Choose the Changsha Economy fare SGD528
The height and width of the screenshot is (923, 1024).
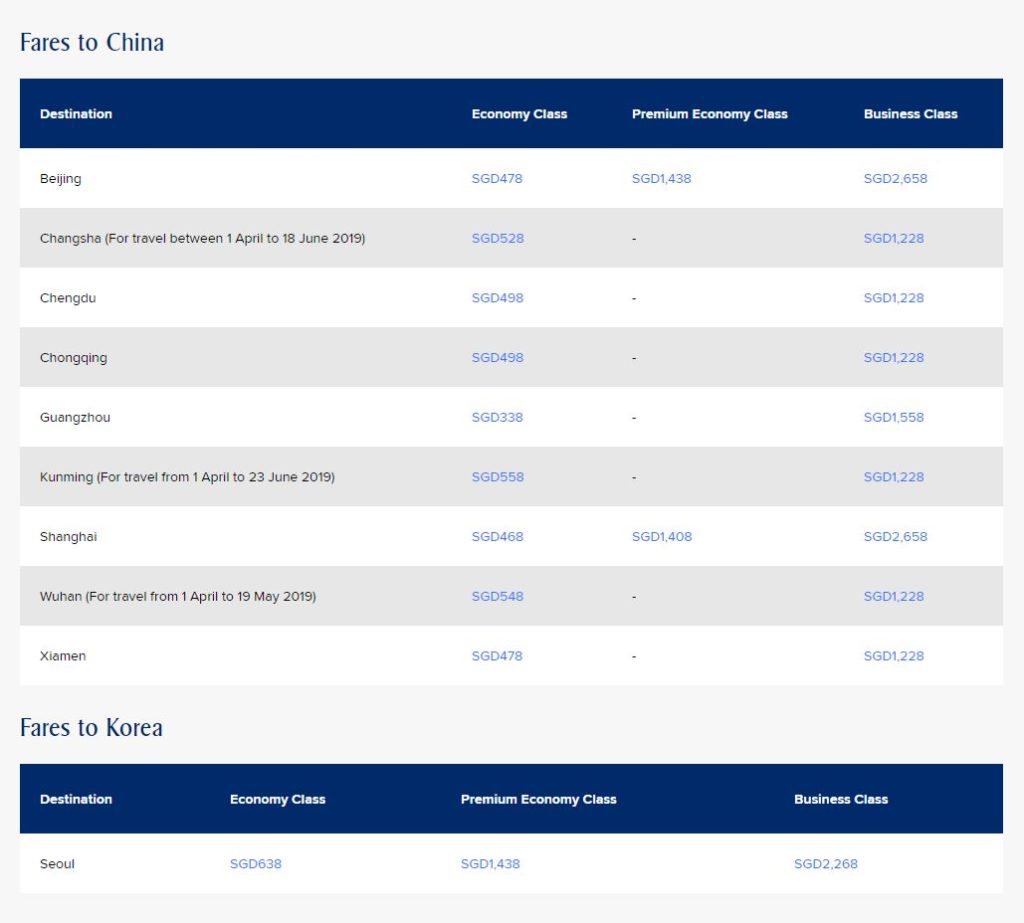pos(497,238)
